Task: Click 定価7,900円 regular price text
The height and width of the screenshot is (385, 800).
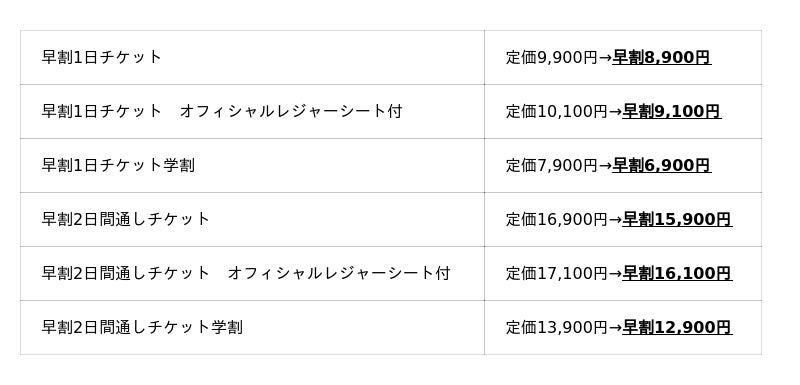Action: (x=552, y=166)
